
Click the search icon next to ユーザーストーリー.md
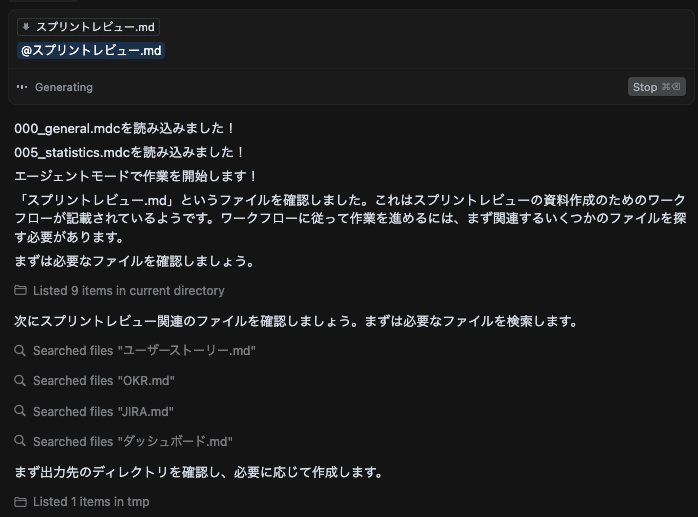click(x=20, y=351)
